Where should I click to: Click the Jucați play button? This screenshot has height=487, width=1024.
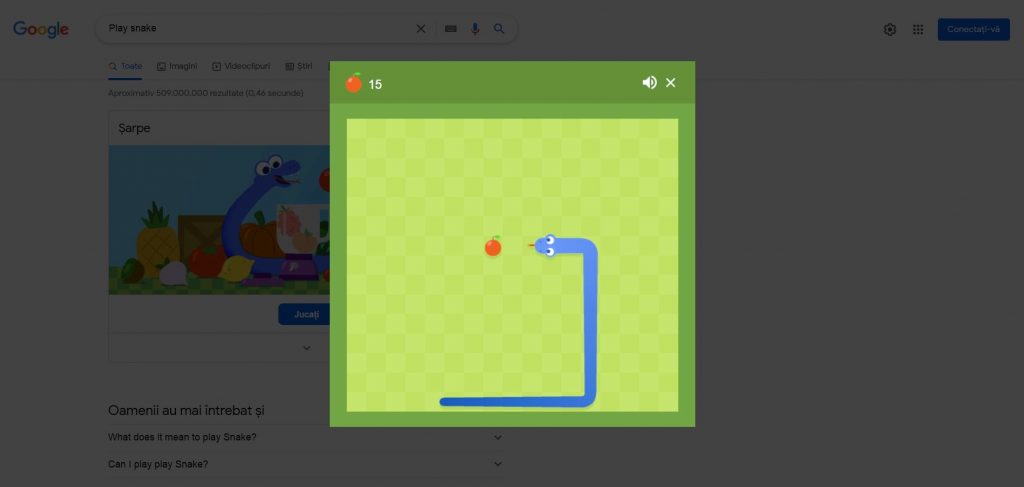click(x=304, y=314)
